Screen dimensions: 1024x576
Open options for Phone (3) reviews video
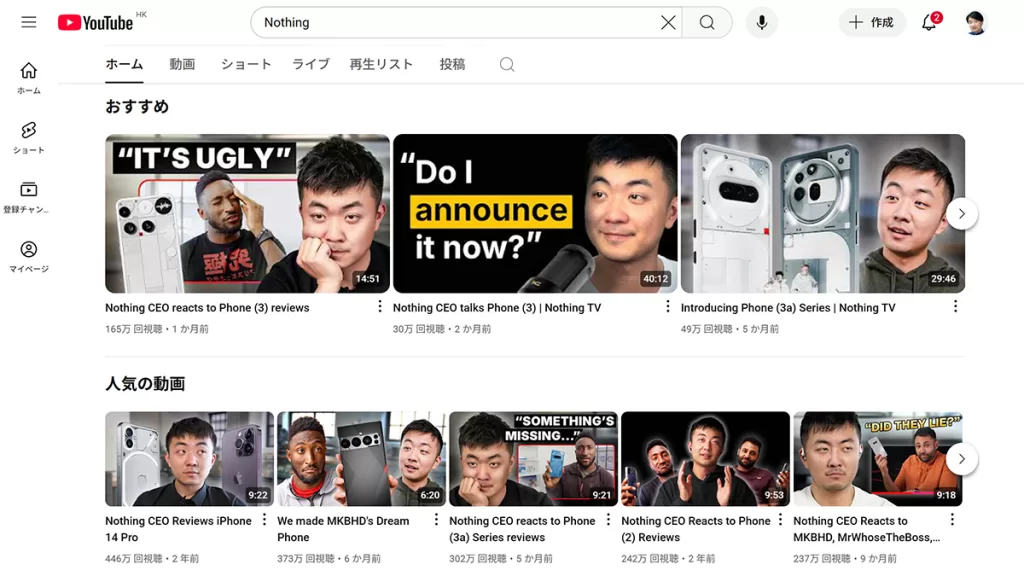click(380, 307)
